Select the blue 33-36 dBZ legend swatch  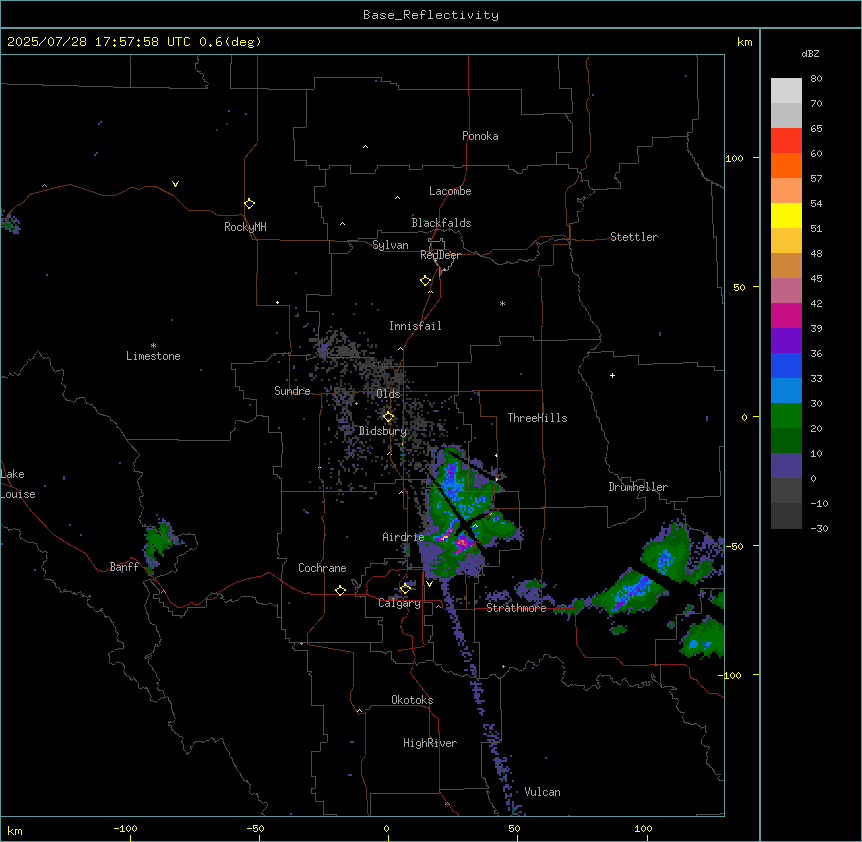786,365
